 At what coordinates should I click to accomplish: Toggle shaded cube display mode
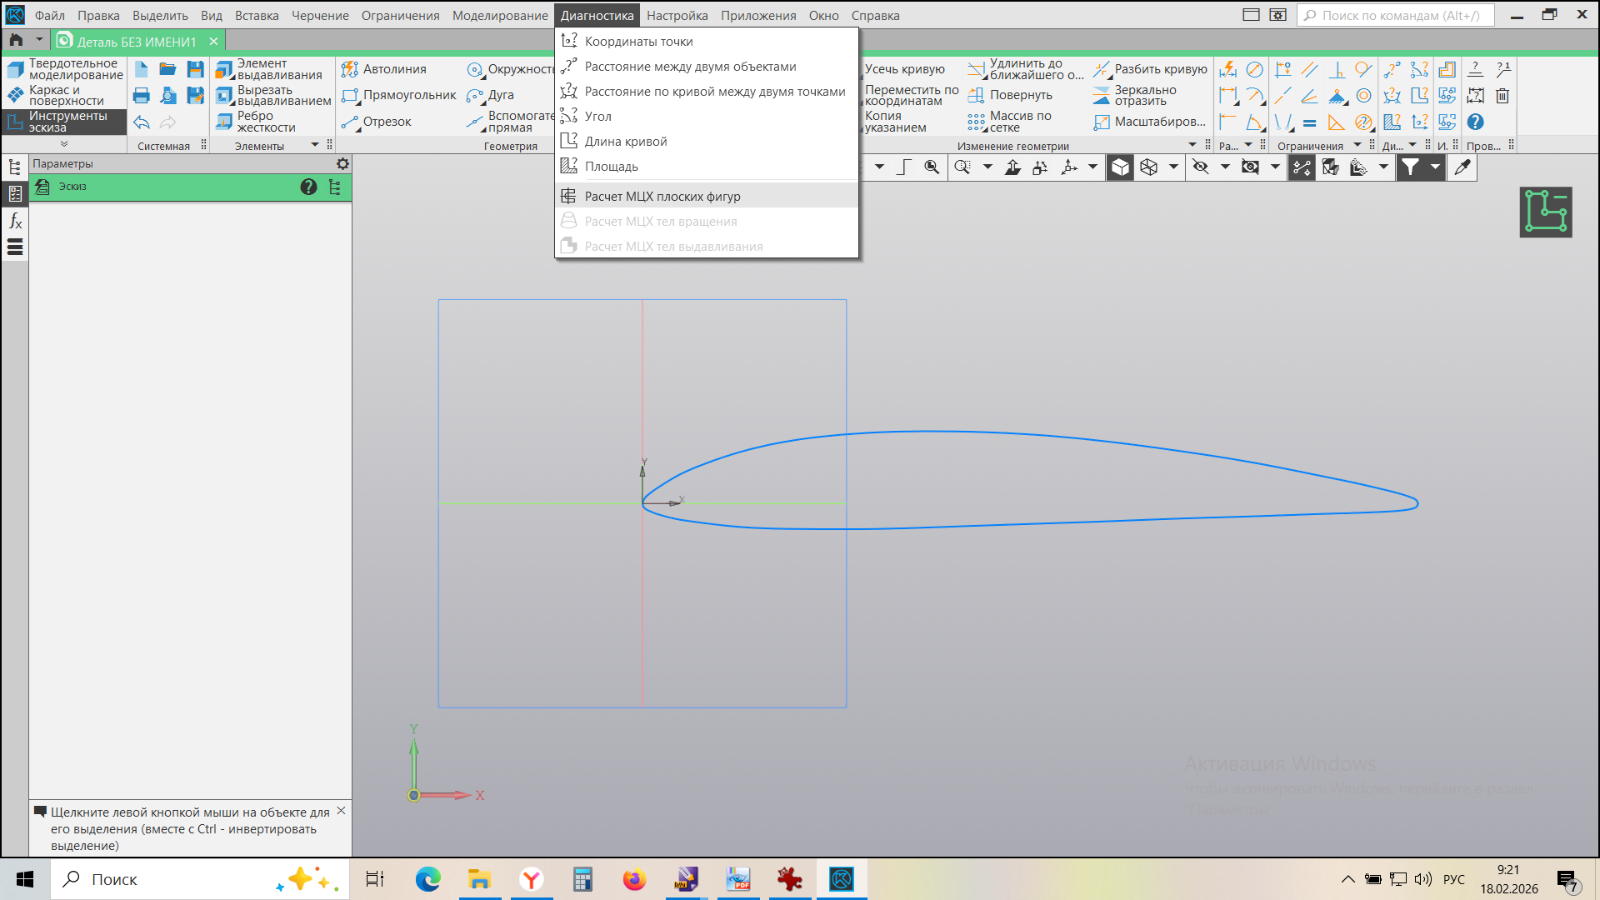(1121, 167)
